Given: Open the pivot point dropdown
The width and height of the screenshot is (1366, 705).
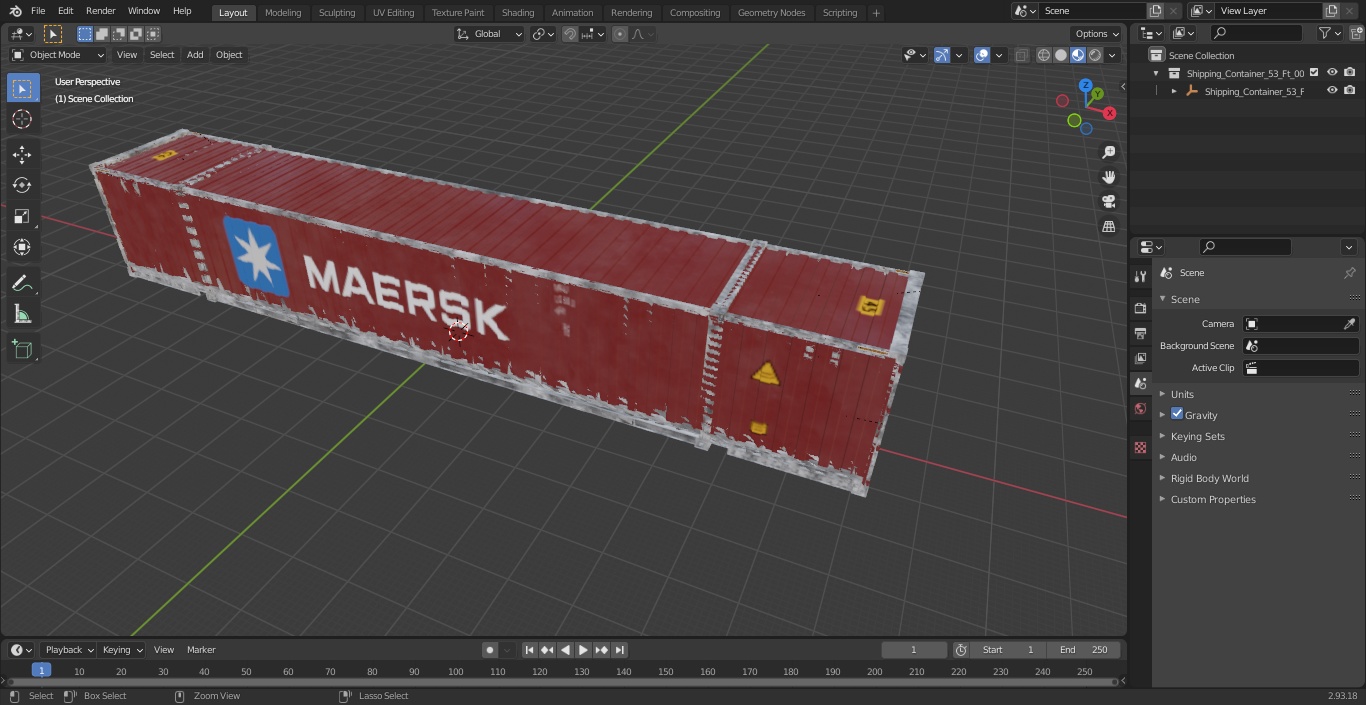Looking at the screenshot, I should tap(543, 34).
